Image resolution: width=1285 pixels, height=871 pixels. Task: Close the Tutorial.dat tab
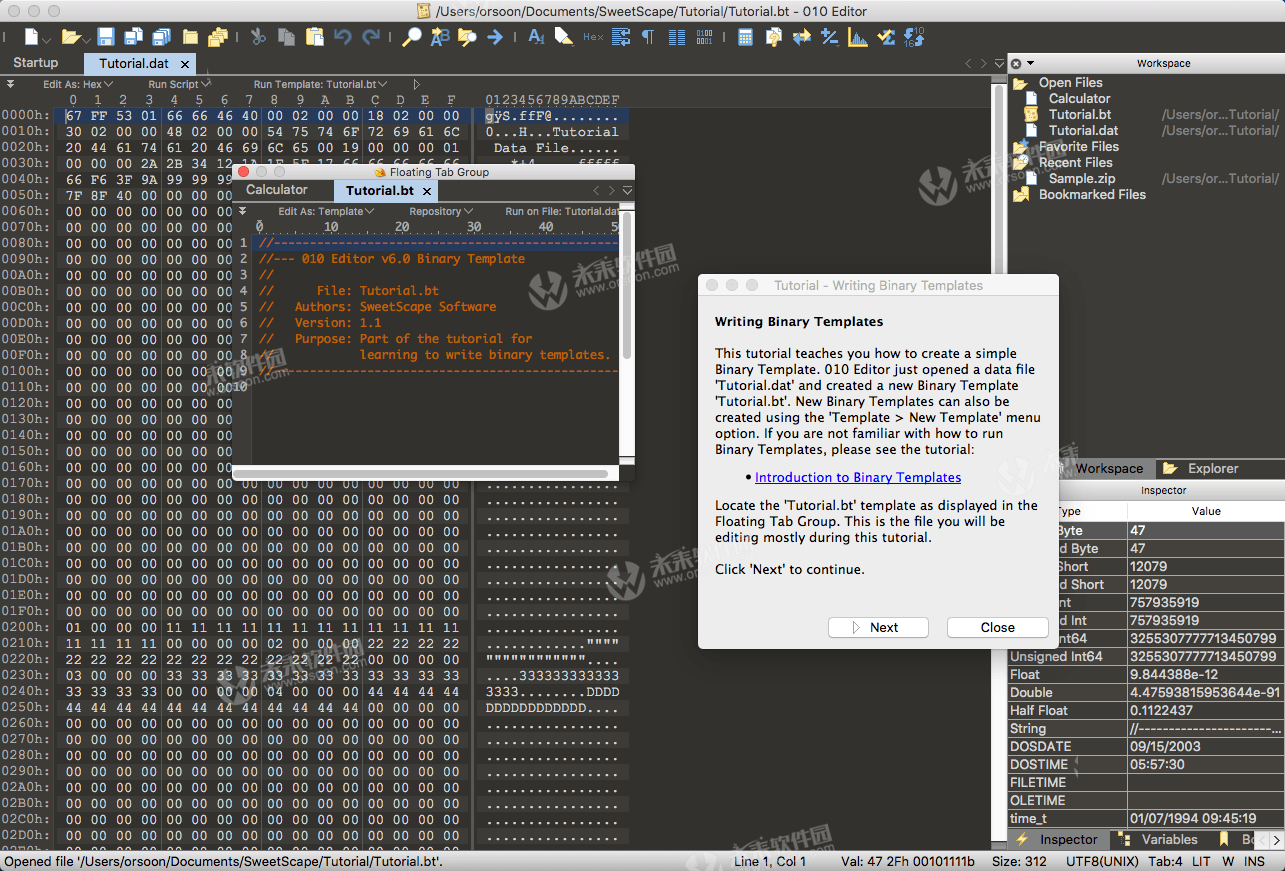point(184,64)
